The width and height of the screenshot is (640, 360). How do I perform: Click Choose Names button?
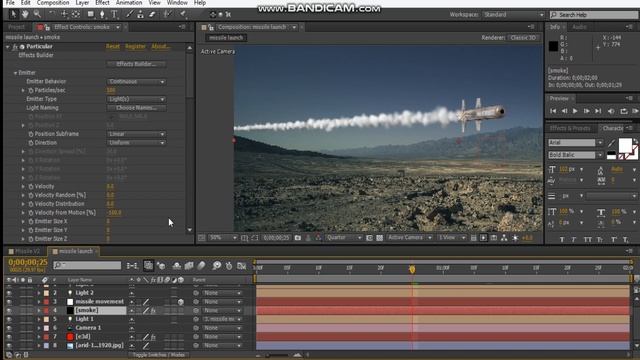[x=136, y=108]
